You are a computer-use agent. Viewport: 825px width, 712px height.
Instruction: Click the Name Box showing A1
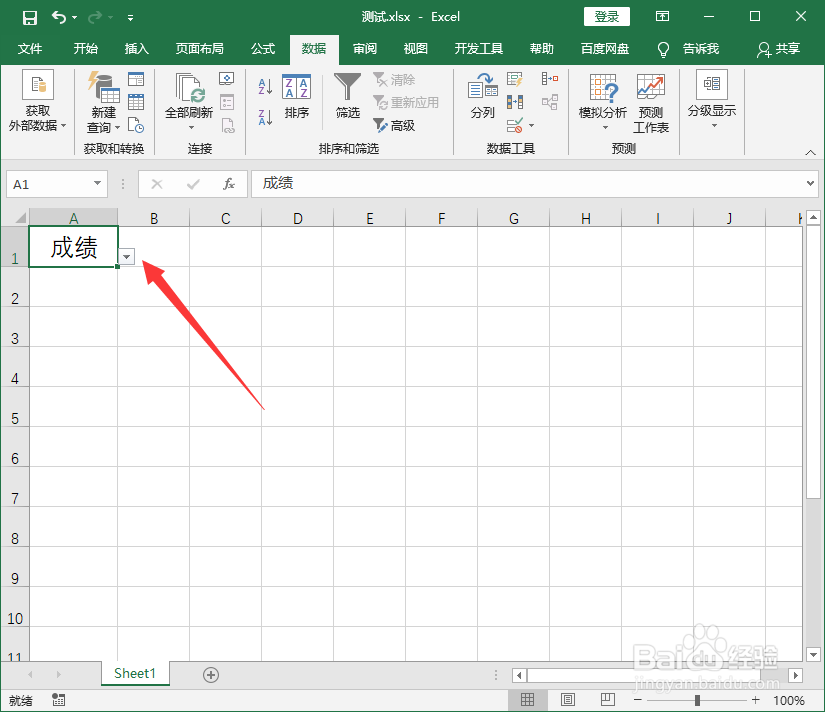(x=49, y=184)
